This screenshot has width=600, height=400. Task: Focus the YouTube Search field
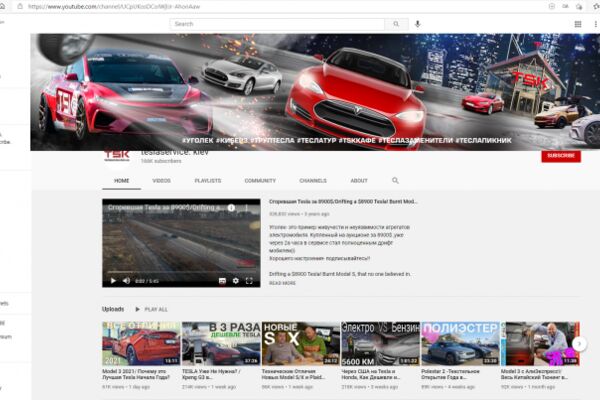(277, 24)
